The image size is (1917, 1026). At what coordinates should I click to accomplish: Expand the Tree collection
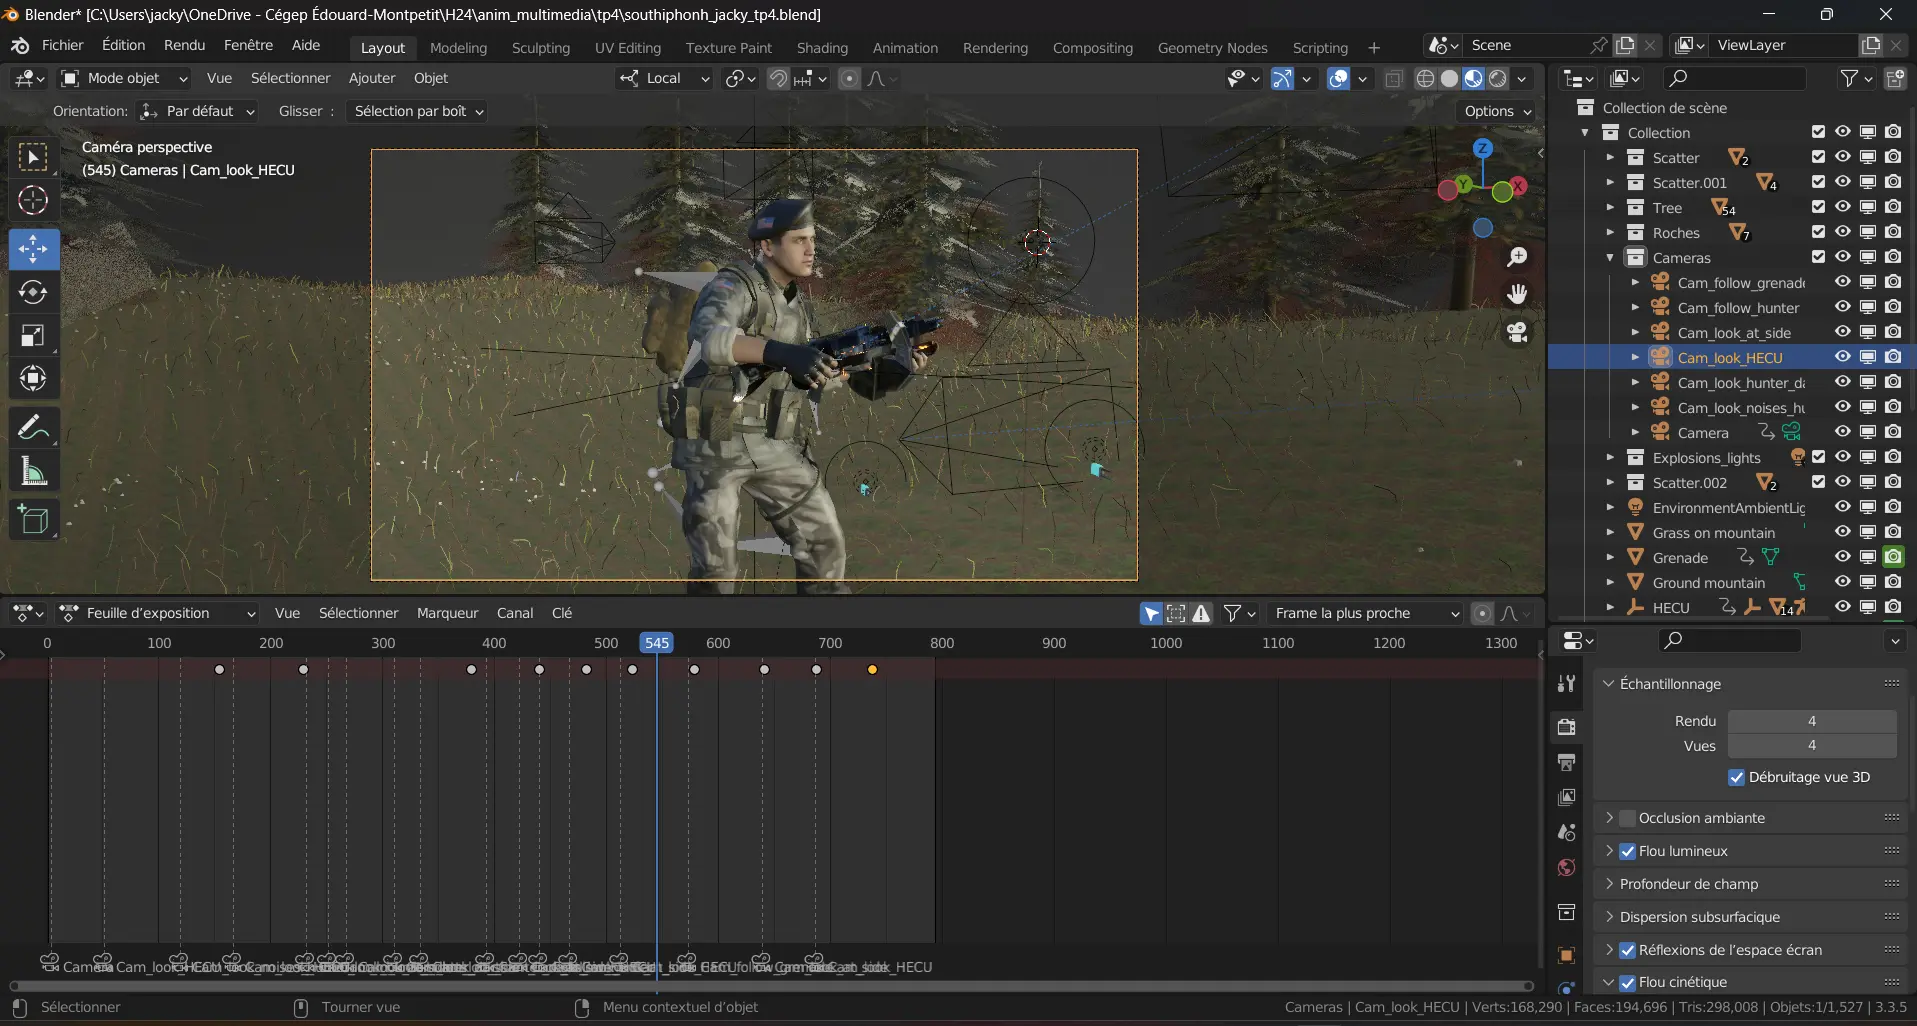pos(1610,208)
